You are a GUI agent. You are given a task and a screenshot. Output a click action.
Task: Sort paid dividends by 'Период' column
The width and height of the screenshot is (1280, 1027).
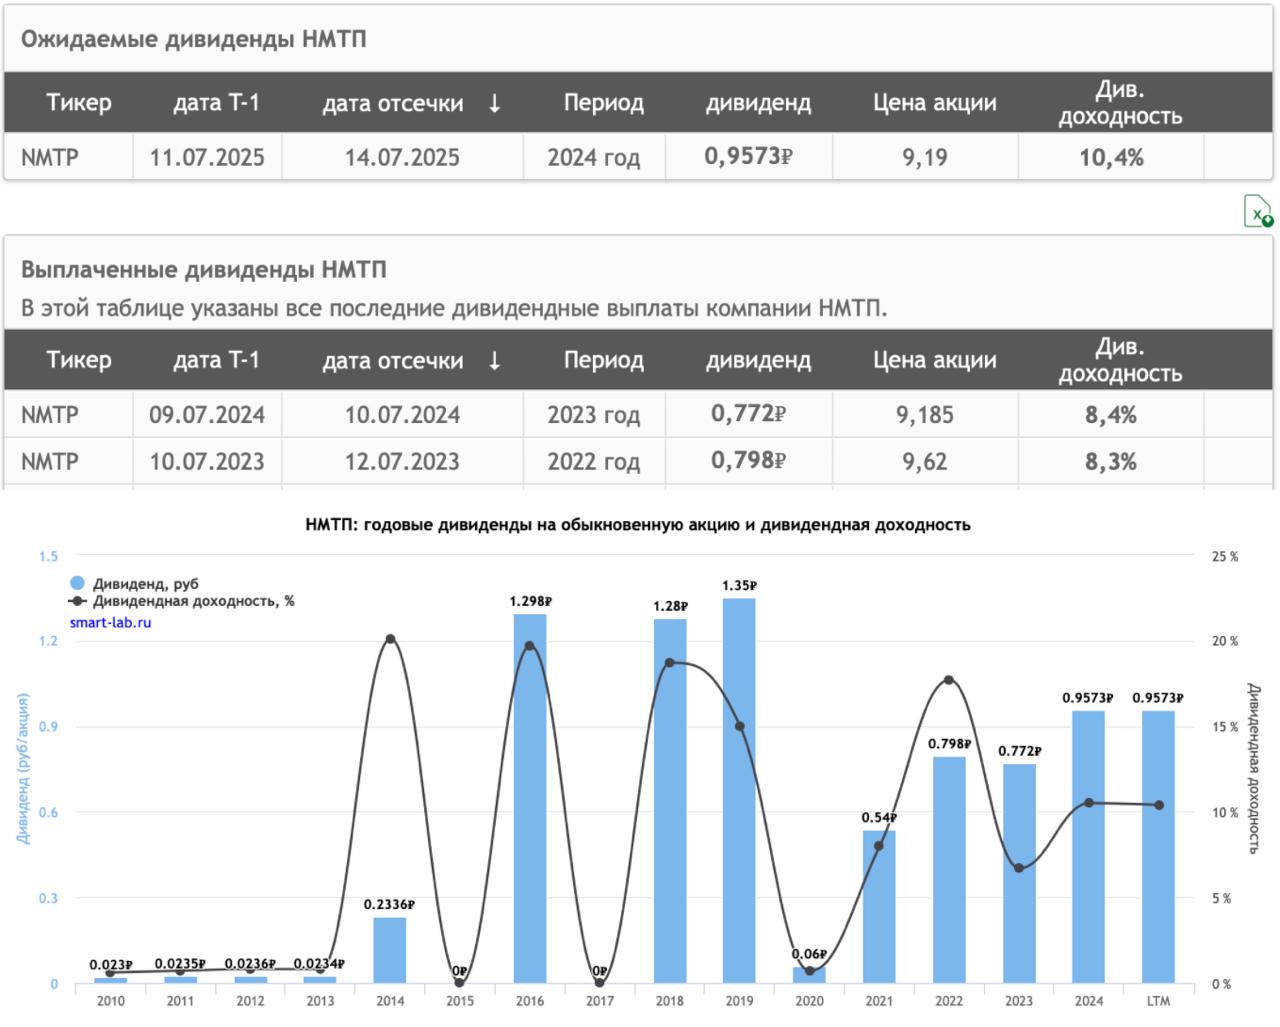(x=603, y=361)
